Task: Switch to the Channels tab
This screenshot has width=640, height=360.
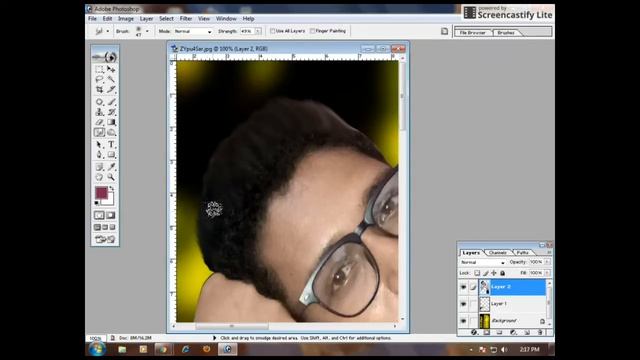Action: 498,253
